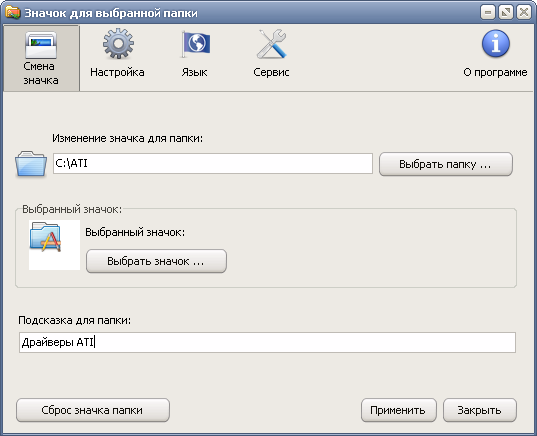The width and height of the screenshot is (537, 436).
Task: Open the Смена значка icon tab
Action: [41, 45]
